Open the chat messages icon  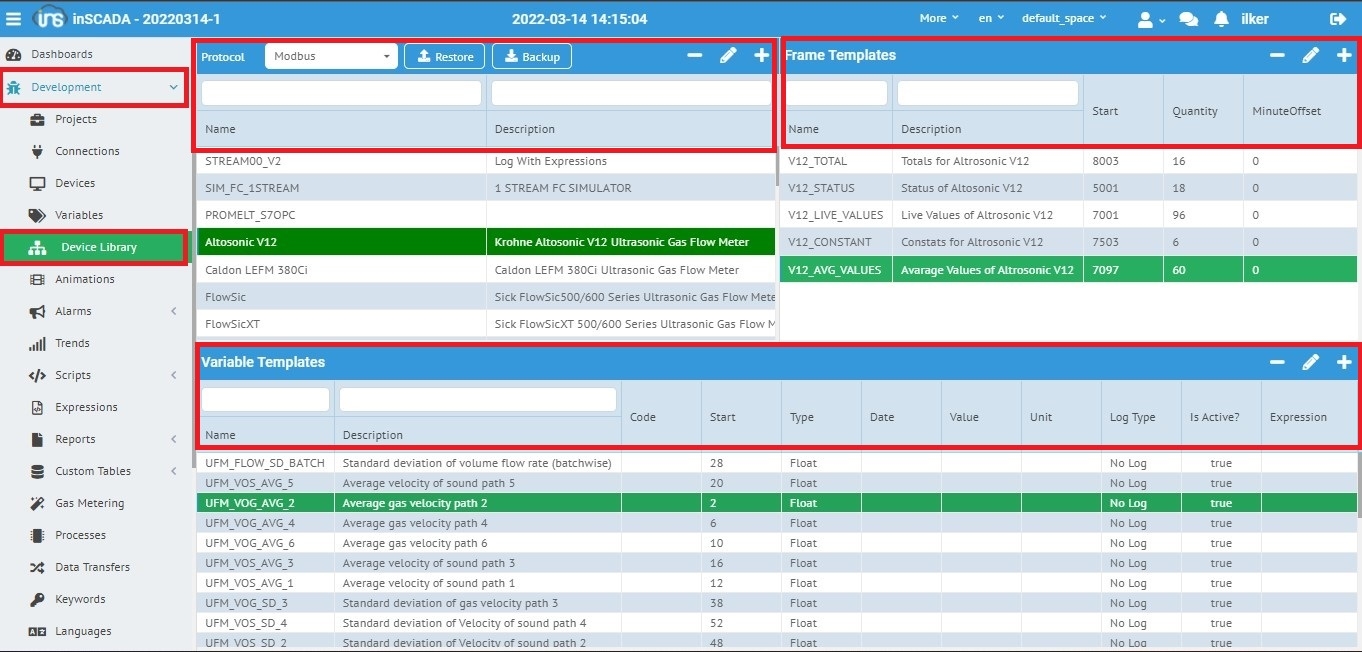(x=1188, y=19)
